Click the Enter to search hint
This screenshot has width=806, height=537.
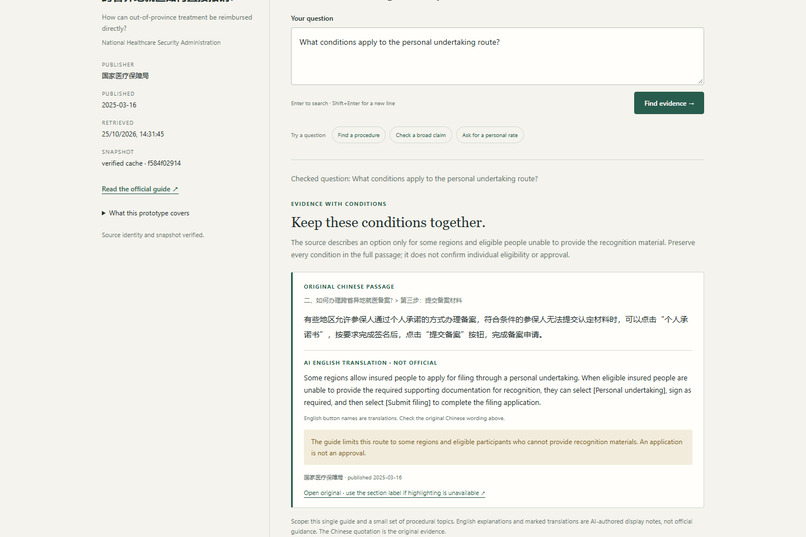pos(343,103)
